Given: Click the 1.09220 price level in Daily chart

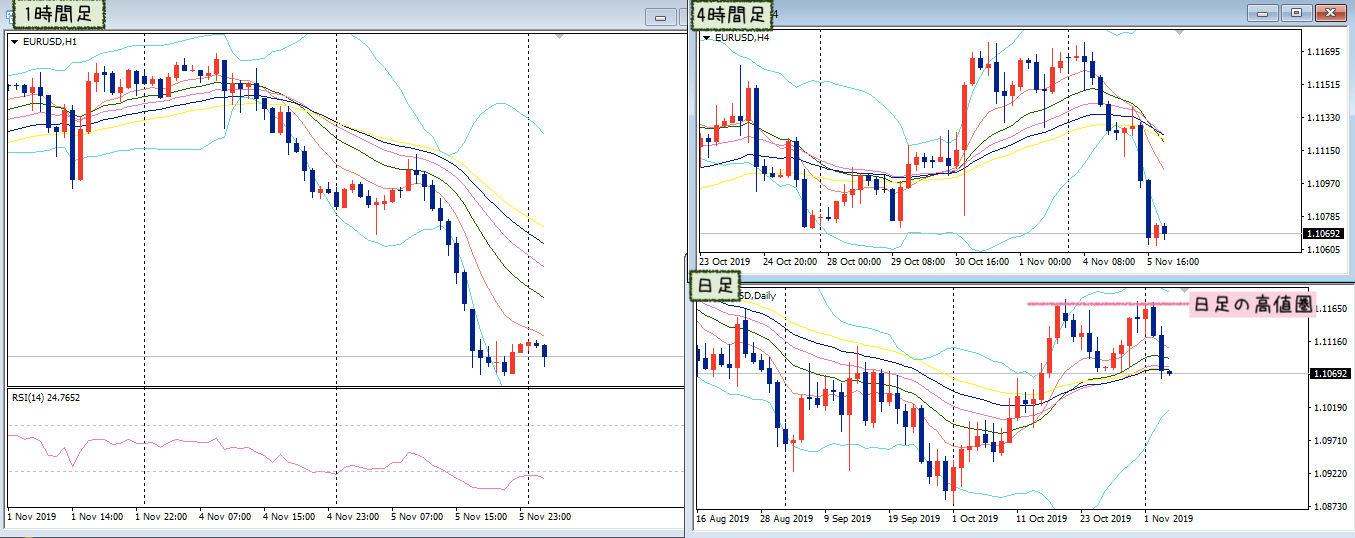Looking at the screenshot, I should 1329,473.
